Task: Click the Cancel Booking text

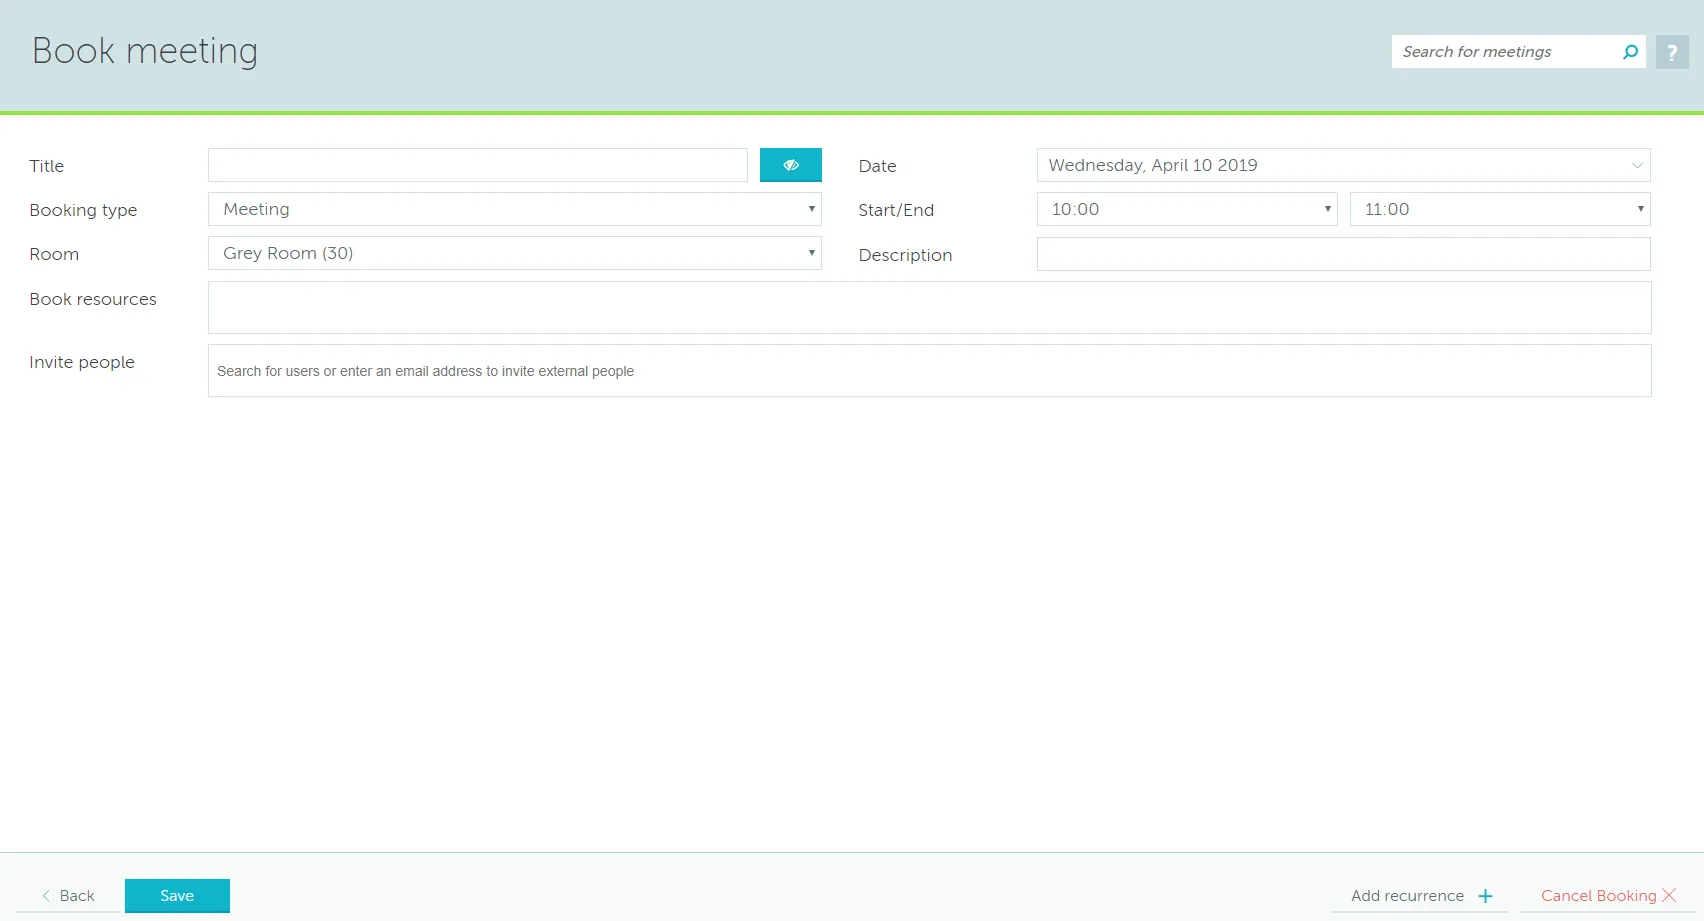Action: [1598, 896]
